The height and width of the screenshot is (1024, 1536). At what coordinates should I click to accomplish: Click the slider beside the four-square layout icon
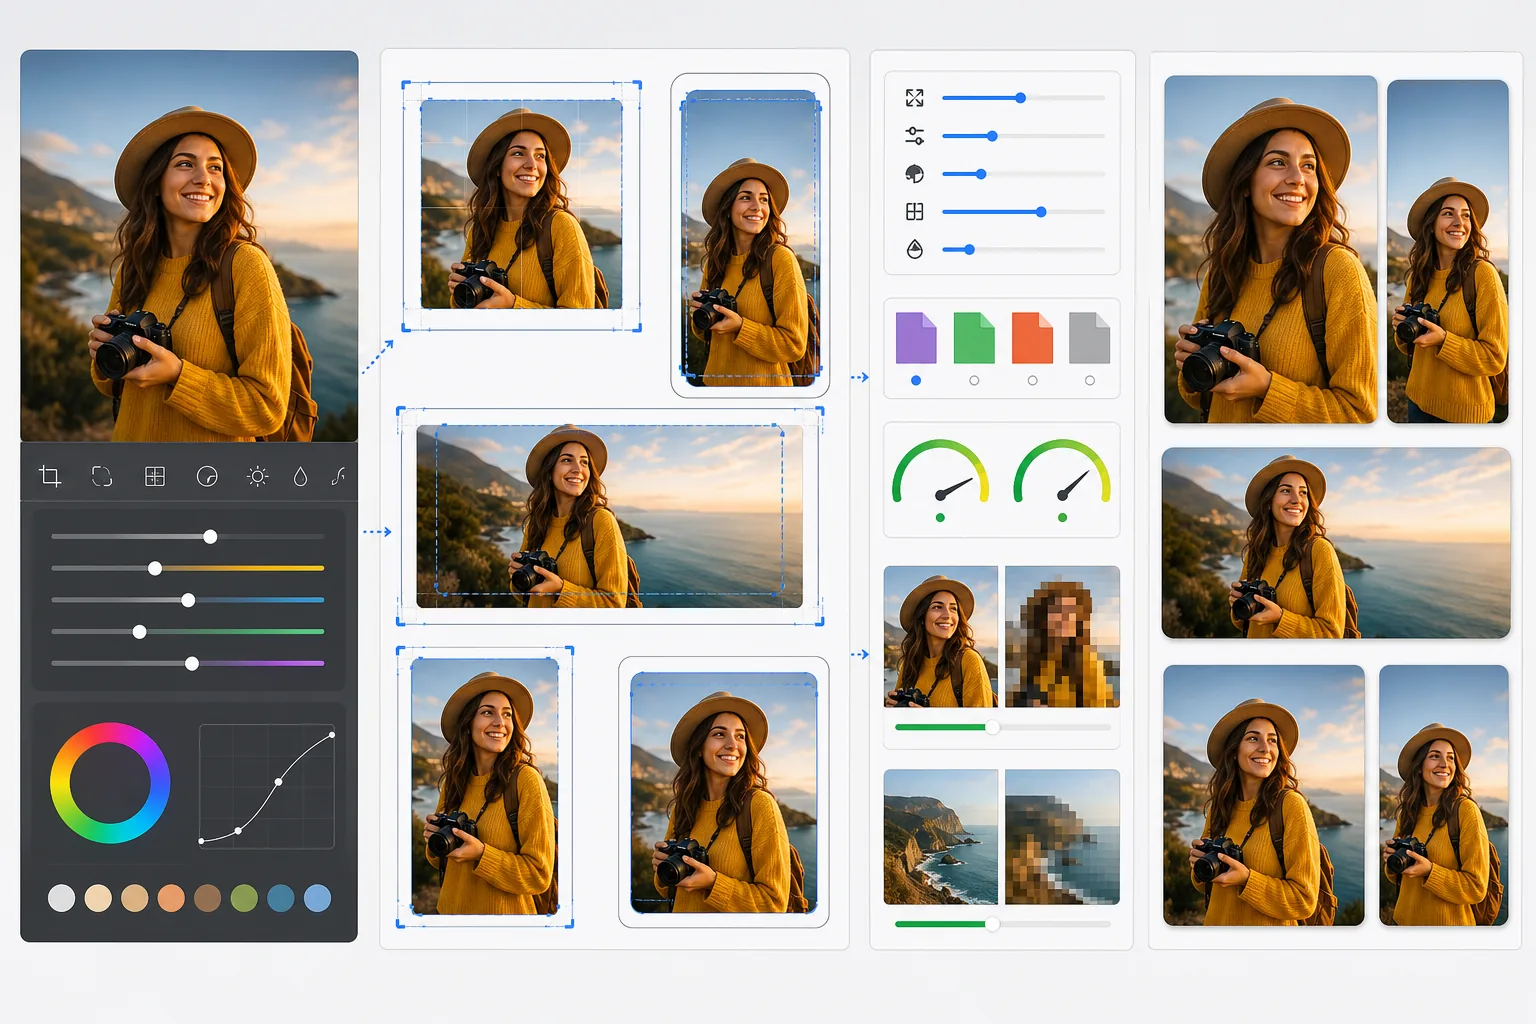[1023, 212]
